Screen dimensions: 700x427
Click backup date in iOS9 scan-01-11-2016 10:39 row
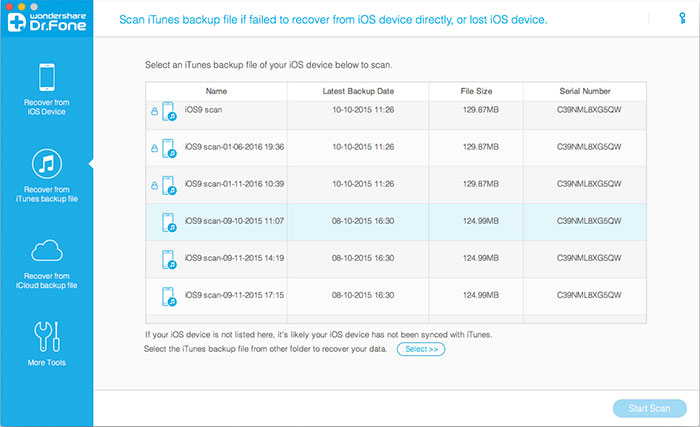363,184
